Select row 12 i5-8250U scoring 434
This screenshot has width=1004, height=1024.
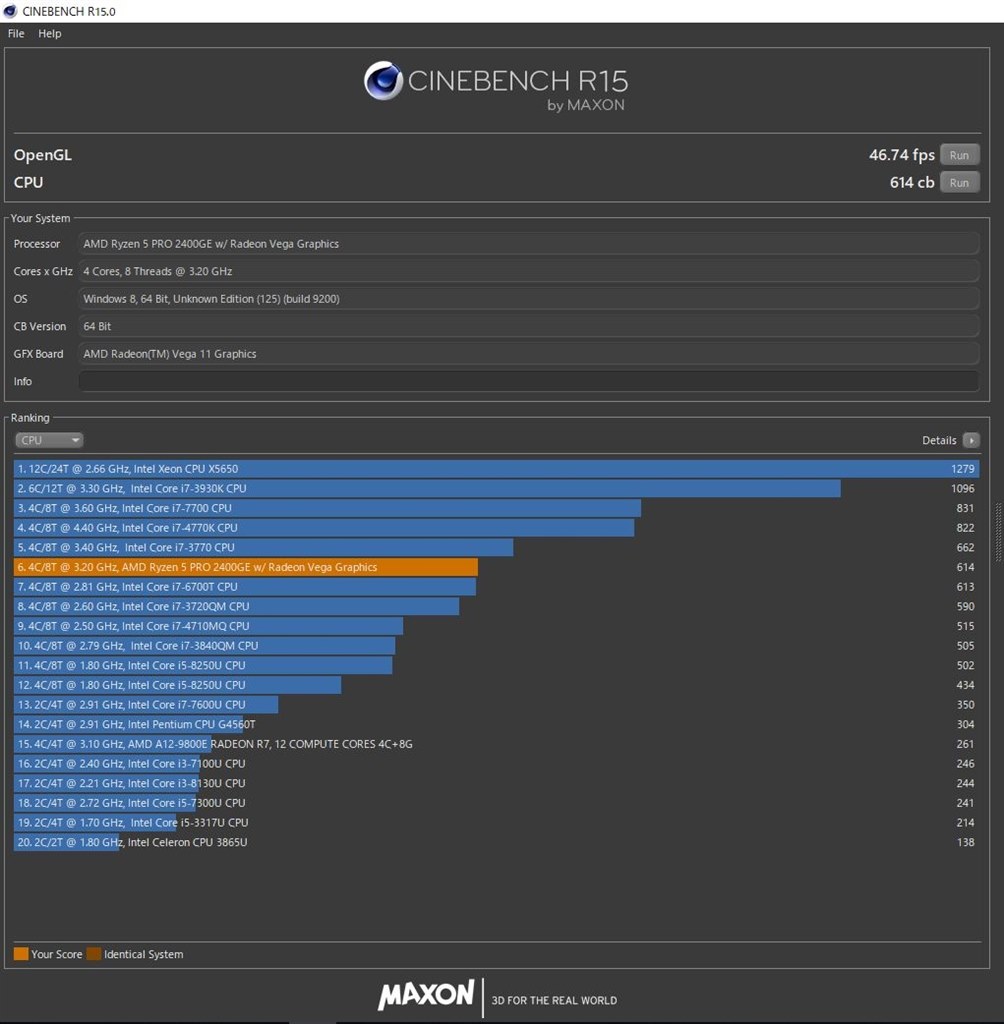pyautogui.click(x=496, y=684)
